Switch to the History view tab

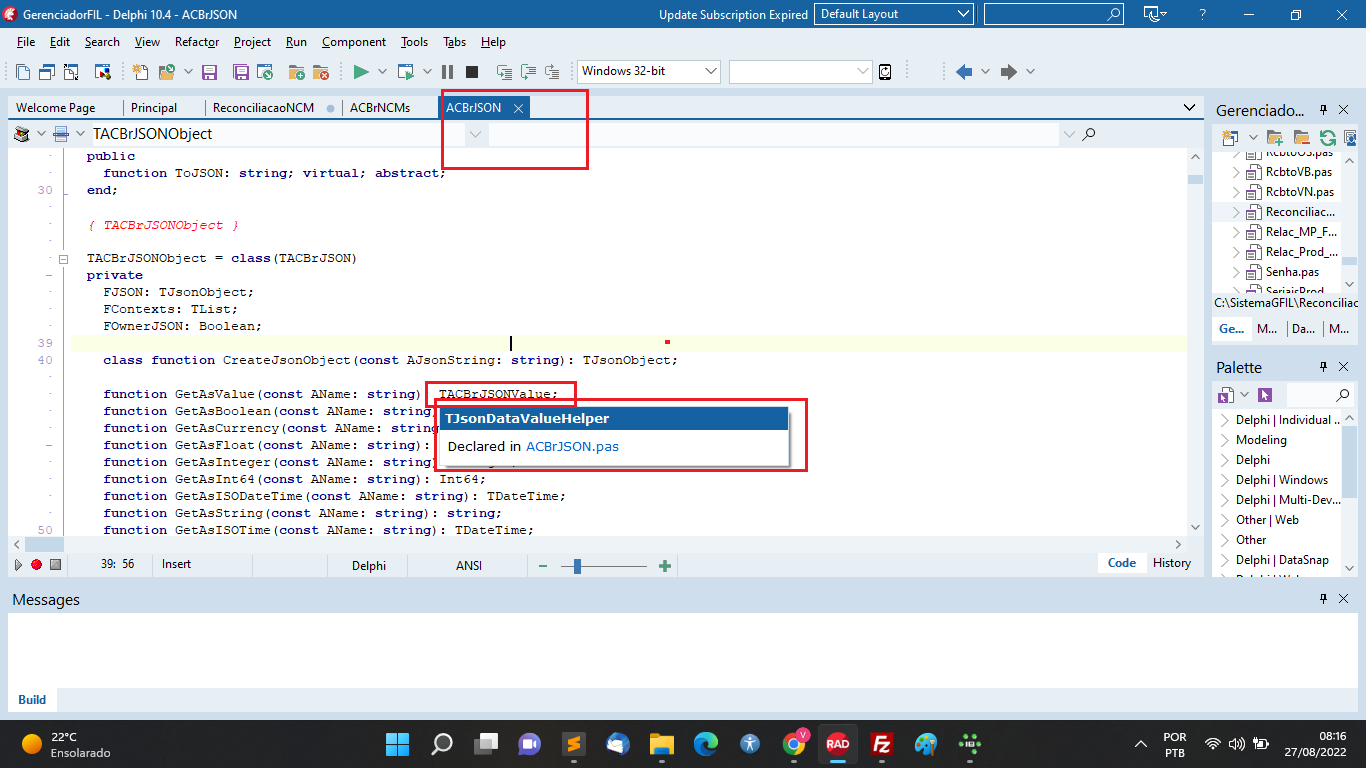click(1172, 563)
